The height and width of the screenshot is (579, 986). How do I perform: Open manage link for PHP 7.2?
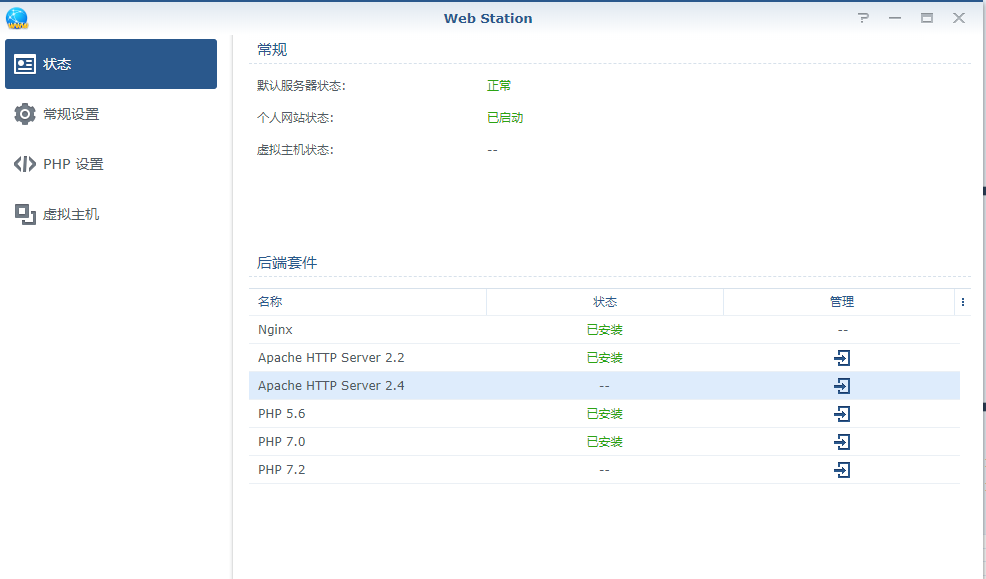pos(842,470)
